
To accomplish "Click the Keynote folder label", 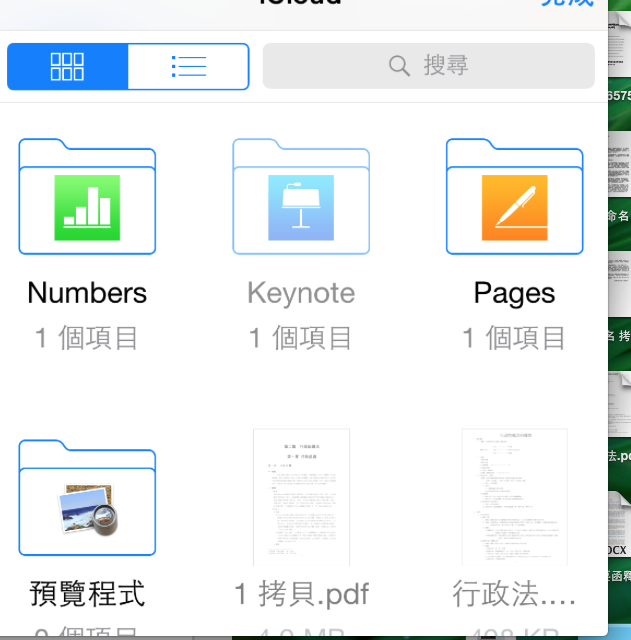I will [x=301, y=293].
